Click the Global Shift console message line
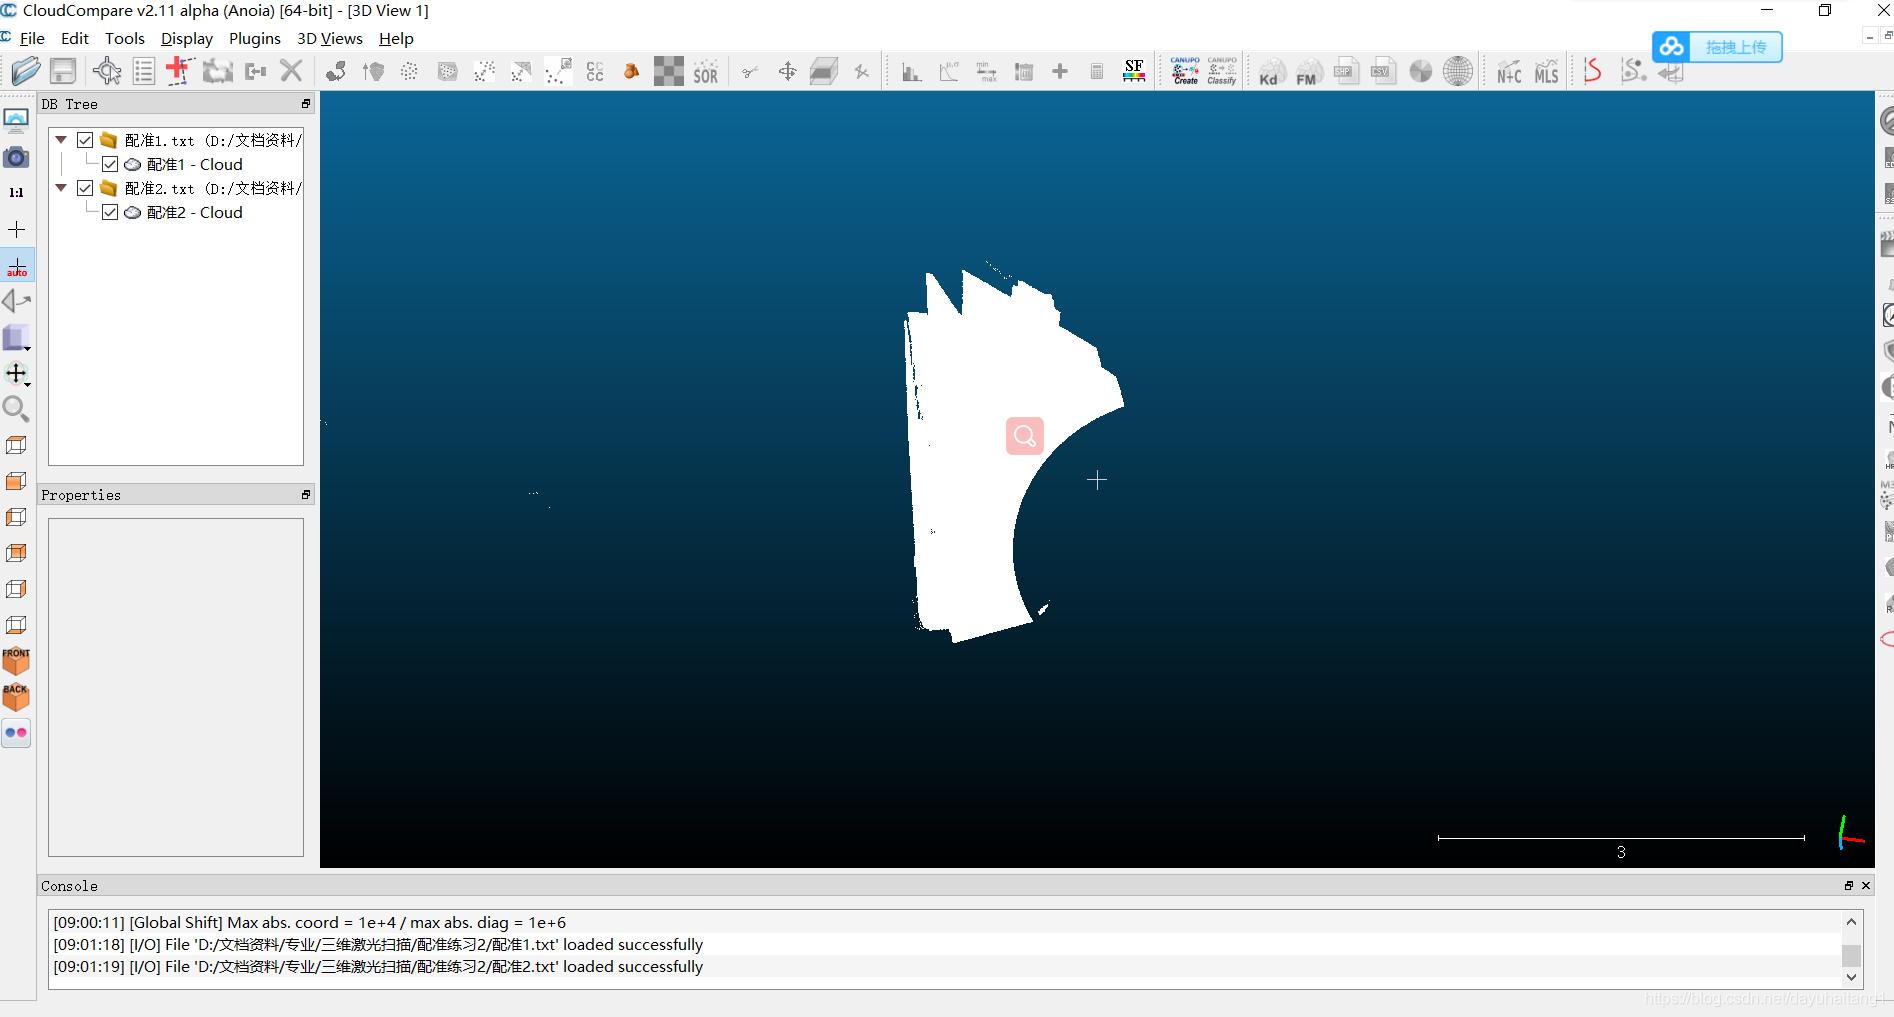 pyautogui.click(x=310, y=922)
